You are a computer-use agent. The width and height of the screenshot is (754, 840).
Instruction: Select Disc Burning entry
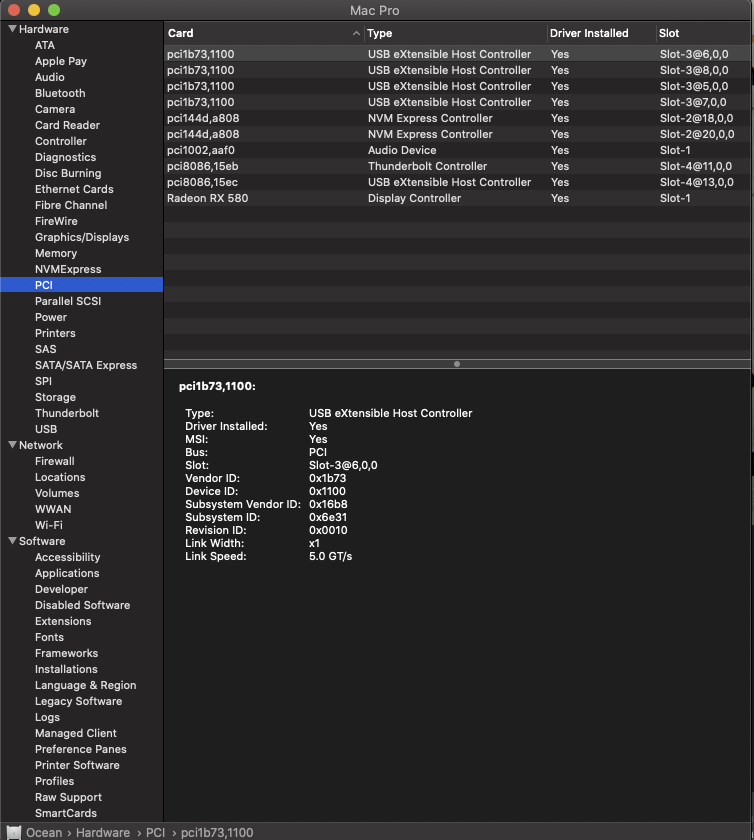coord(68,173)
